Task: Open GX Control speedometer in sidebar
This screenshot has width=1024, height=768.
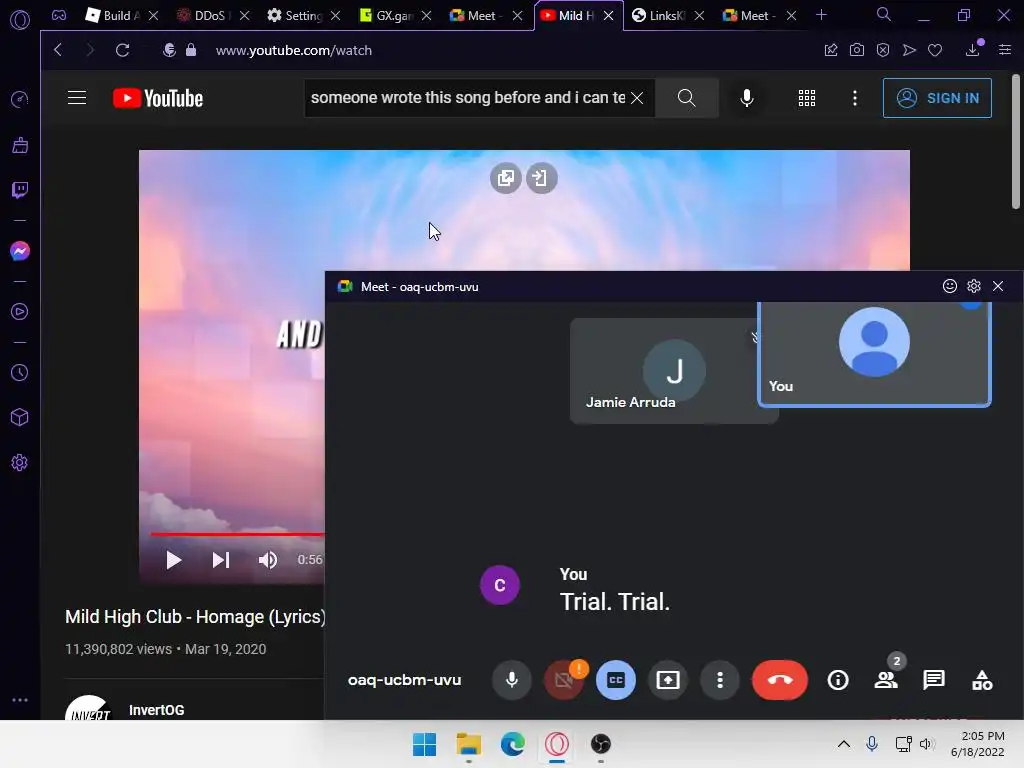Action: (20, 99)
